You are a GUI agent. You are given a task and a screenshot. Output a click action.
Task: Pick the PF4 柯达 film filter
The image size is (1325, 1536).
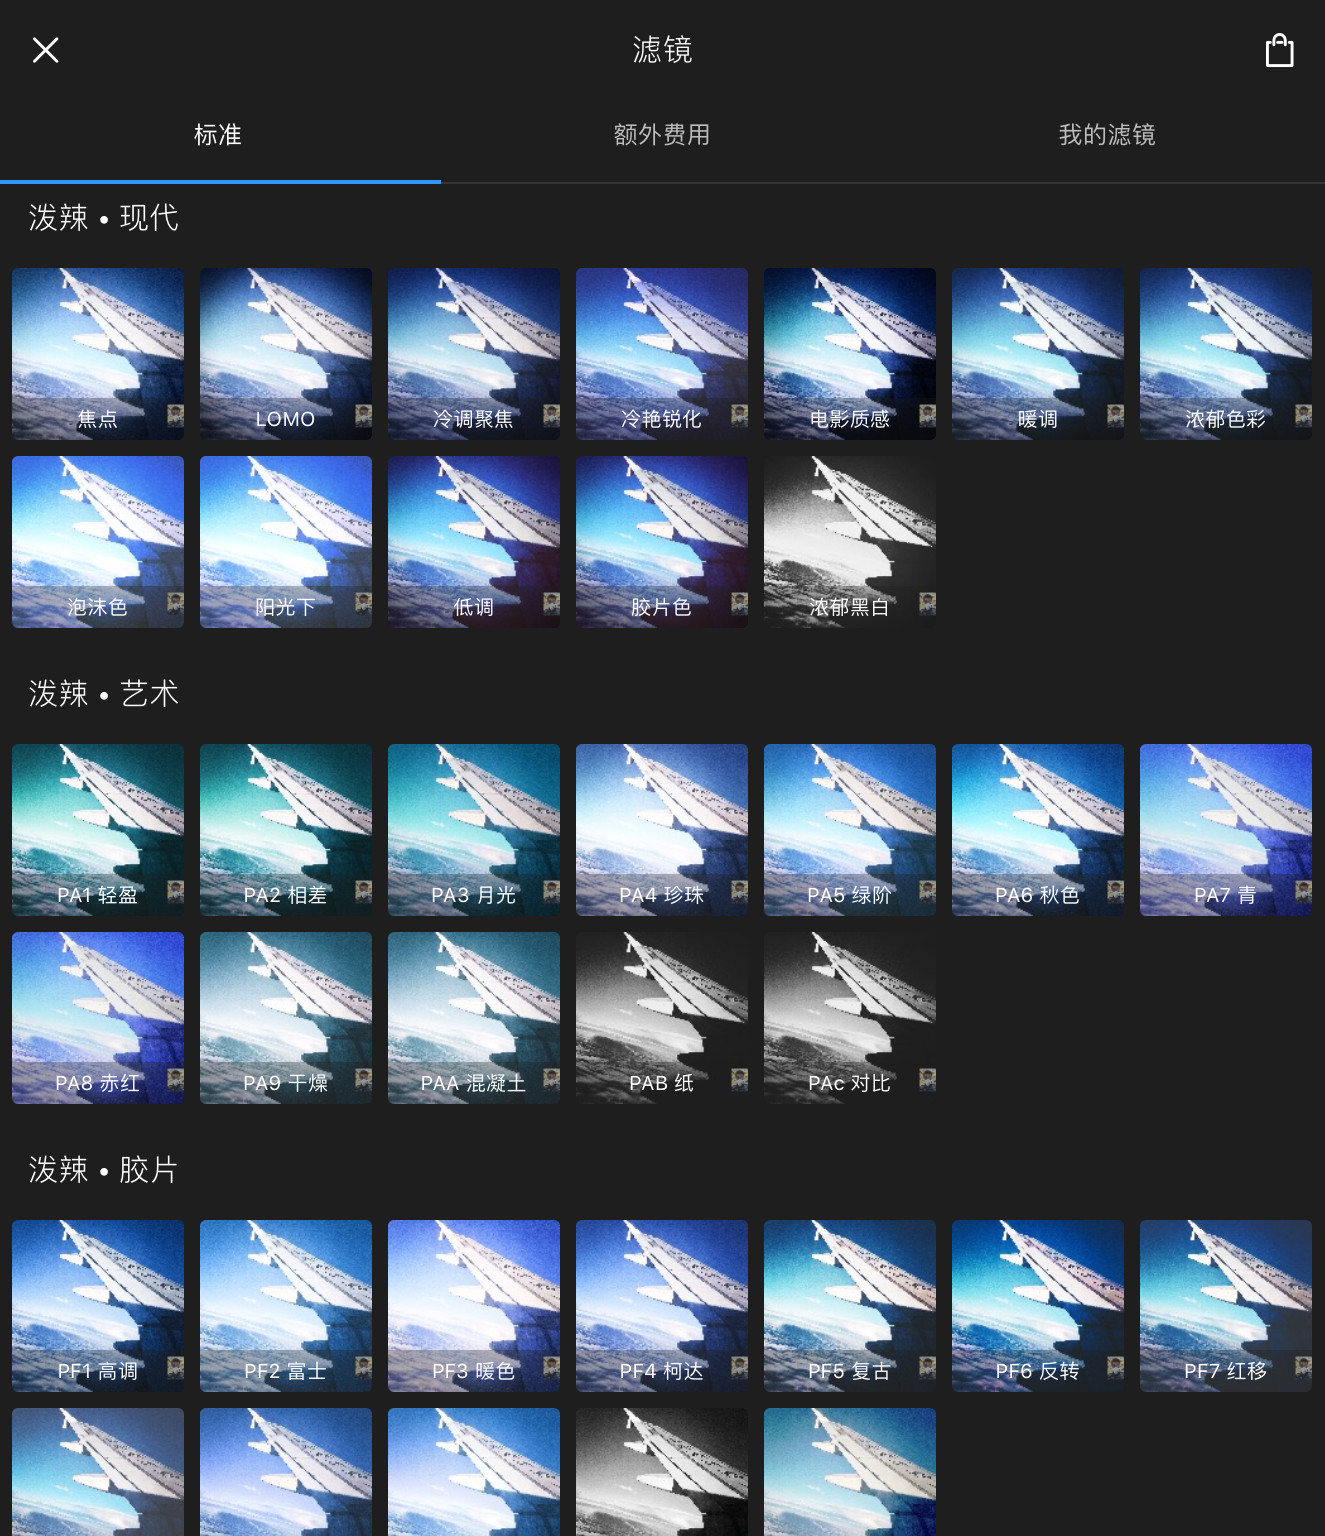[x=662, y=1306]
